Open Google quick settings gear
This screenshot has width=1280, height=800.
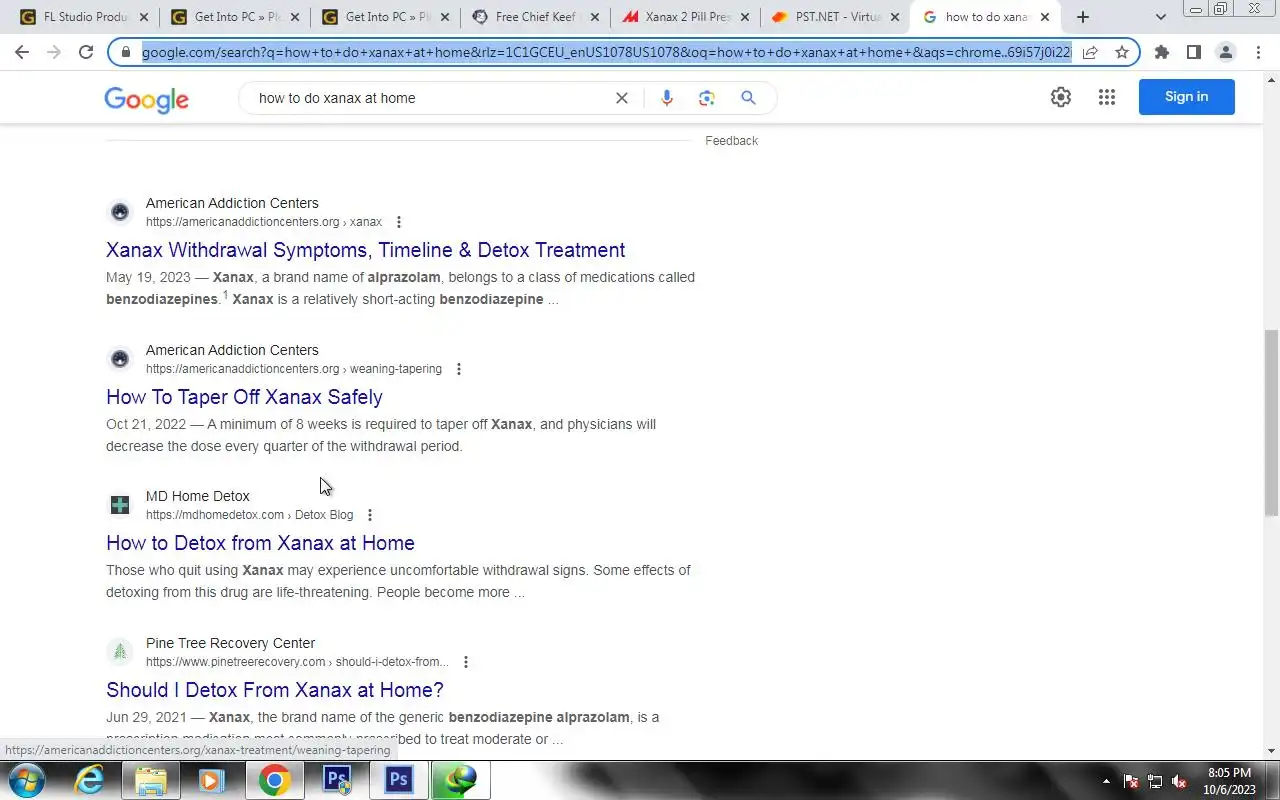(x=1061, y=97)
